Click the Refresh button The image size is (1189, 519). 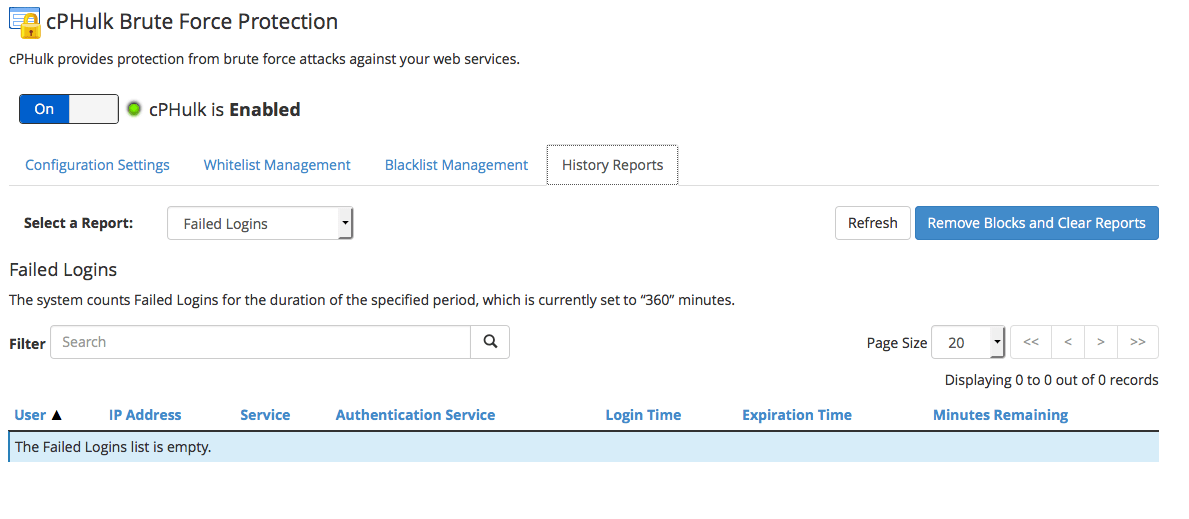(x=873, y=223)
